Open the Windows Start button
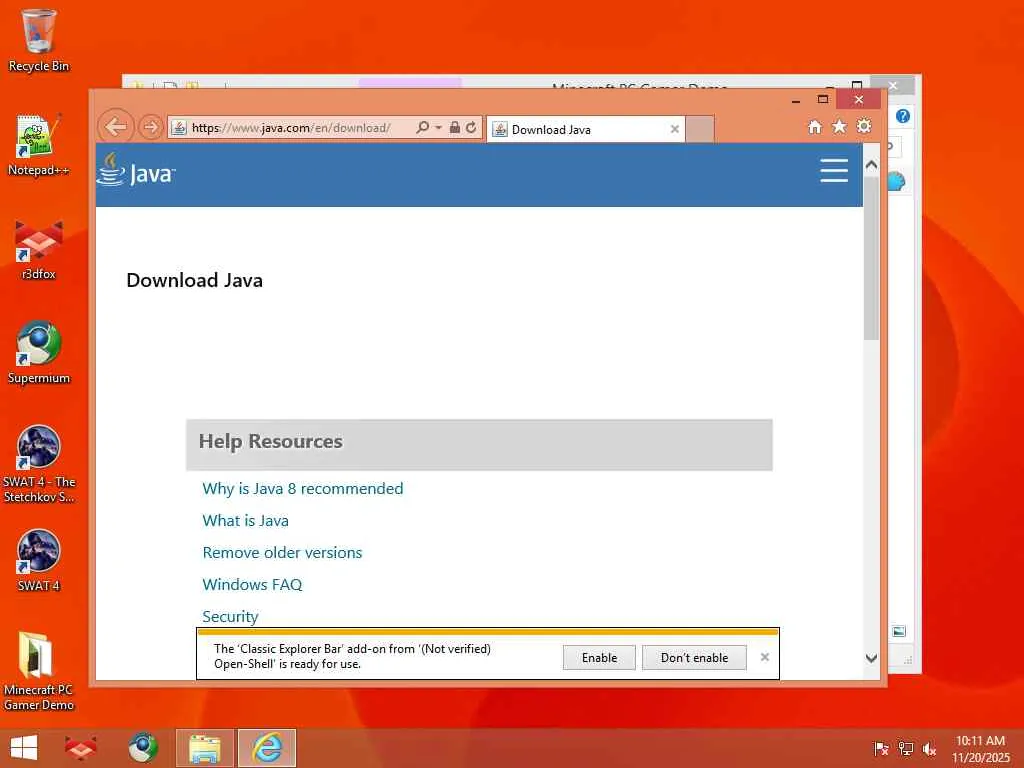 click(24, 748)
